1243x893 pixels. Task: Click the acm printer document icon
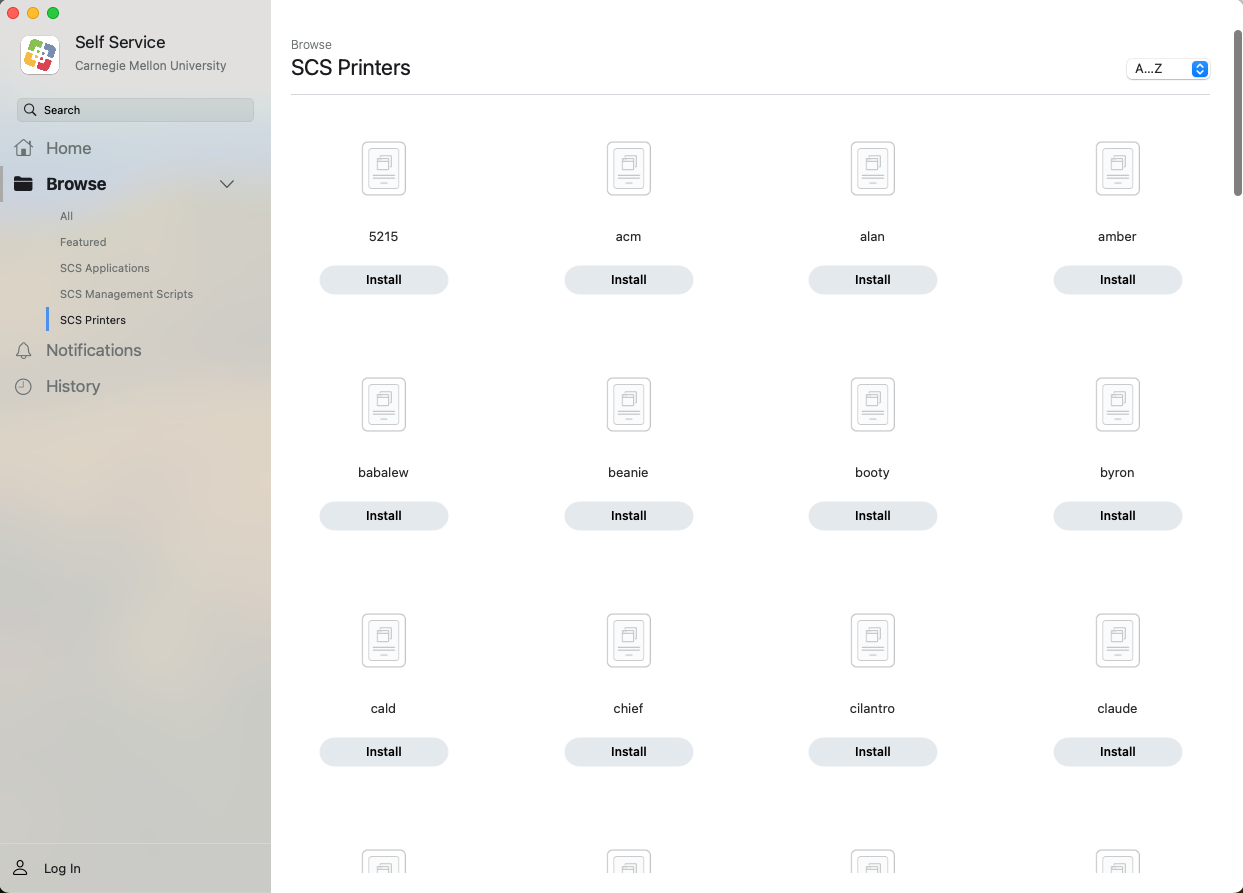pyautogui.click(x=629, y=168)
